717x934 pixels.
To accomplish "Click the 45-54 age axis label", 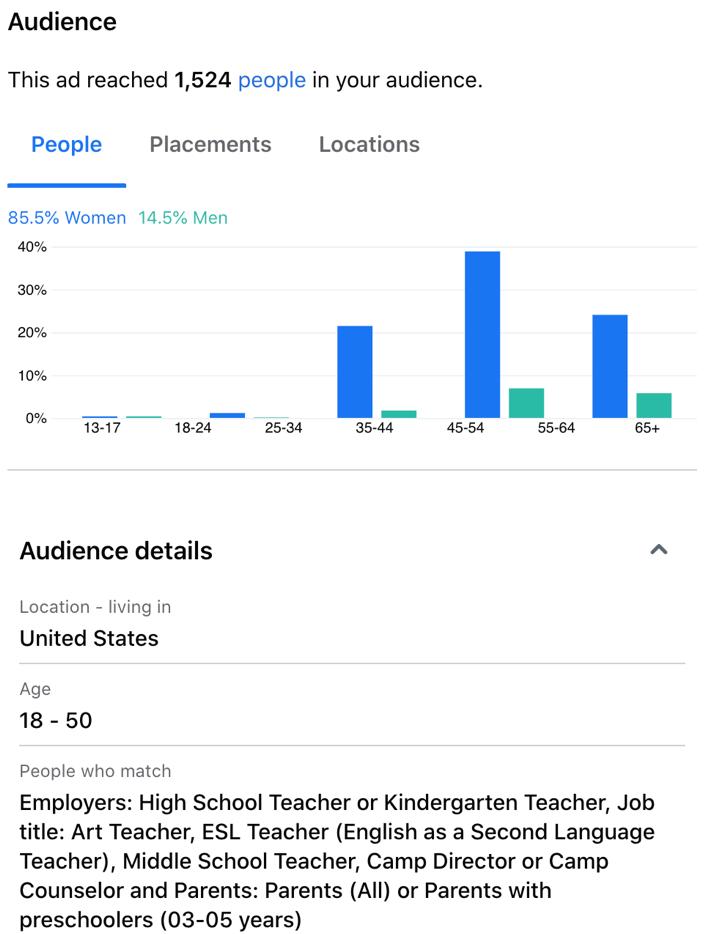I will point(465,428).
